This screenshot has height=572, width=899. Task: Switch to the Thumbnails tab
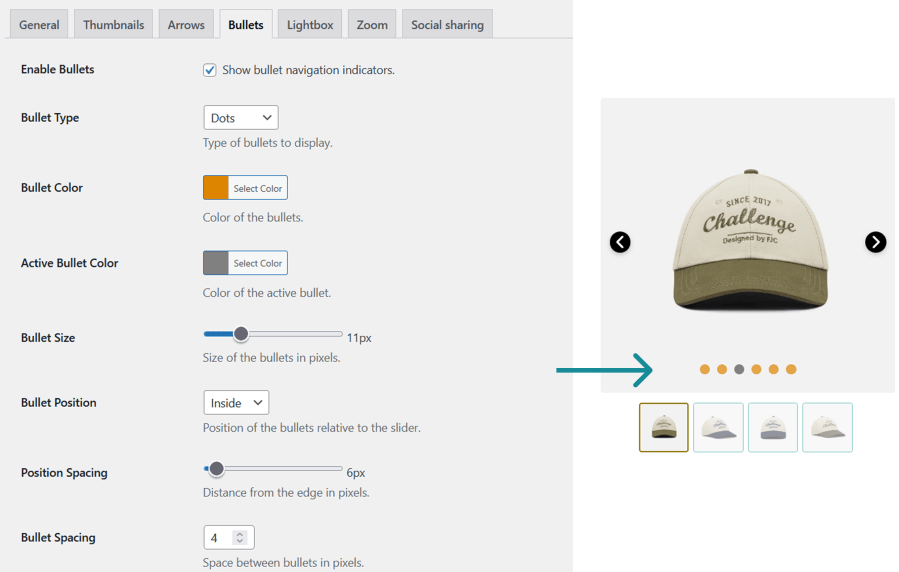pos(114,25)
